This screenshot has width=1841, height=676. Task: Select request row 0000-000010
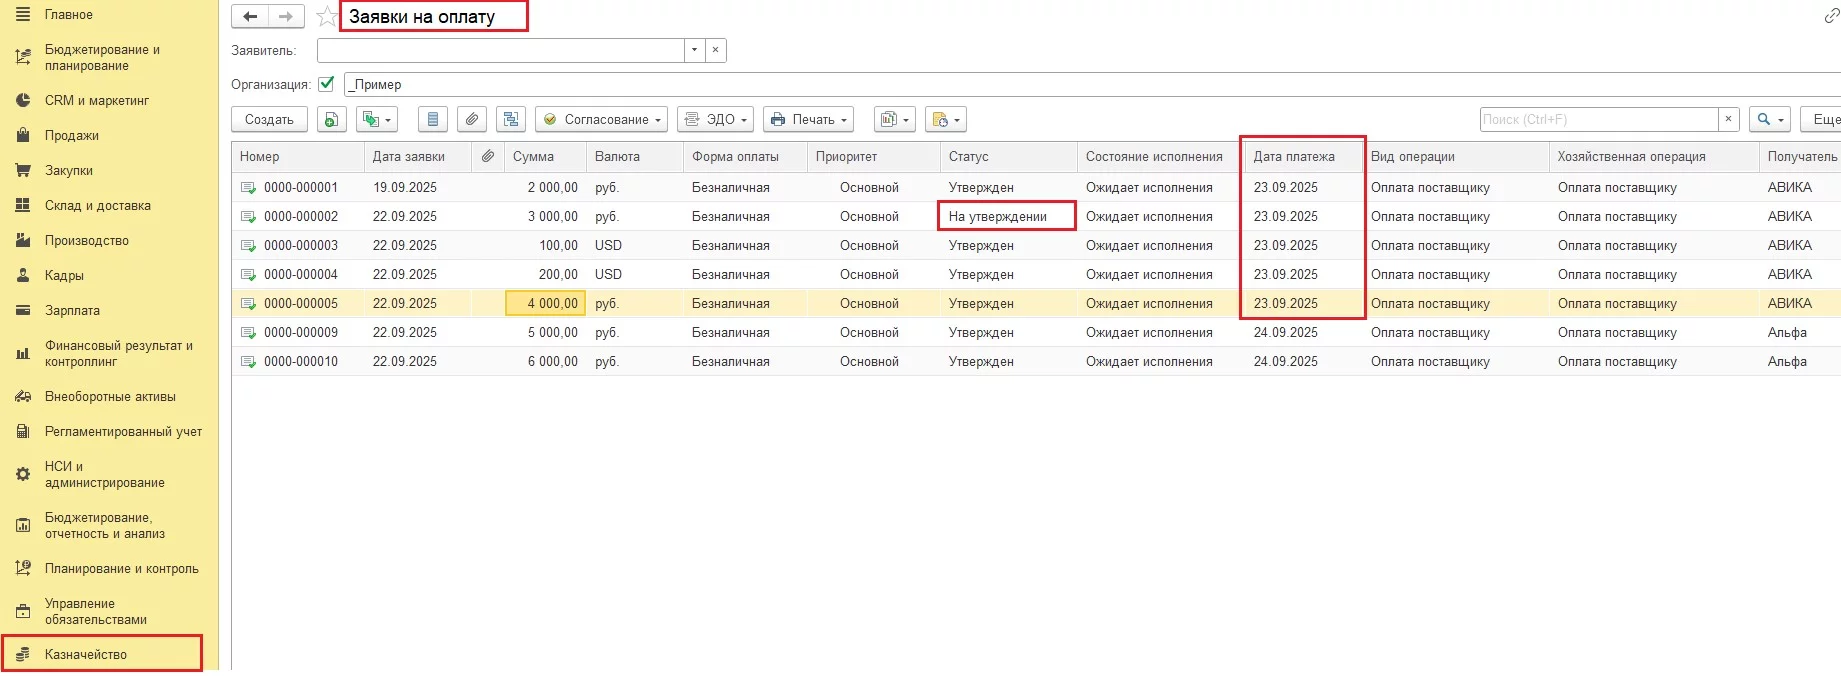click(x=1036, y=361)
